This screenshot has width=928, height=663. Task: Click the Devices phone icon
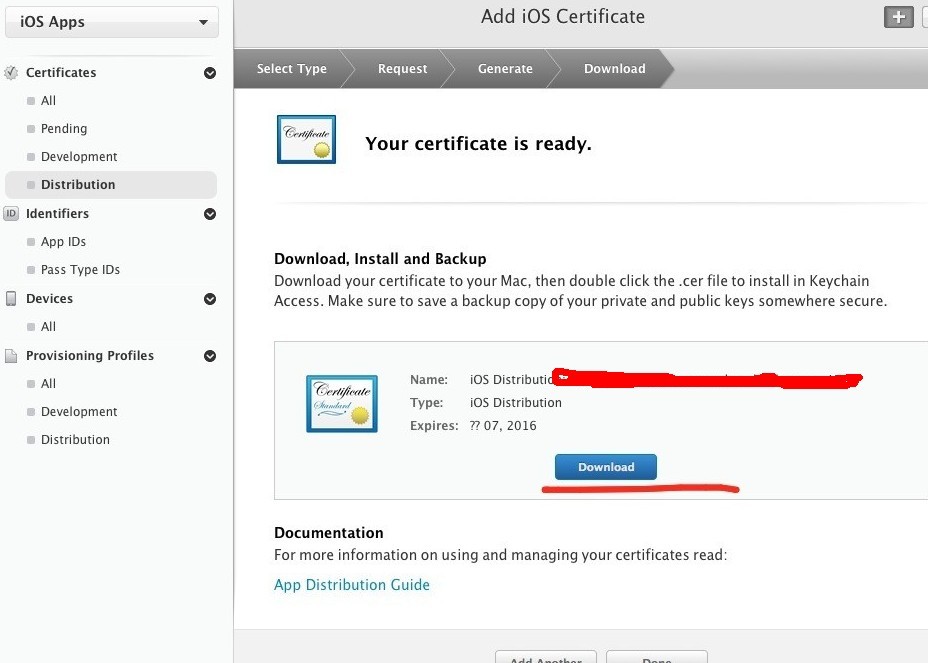[x=11, y=298]
